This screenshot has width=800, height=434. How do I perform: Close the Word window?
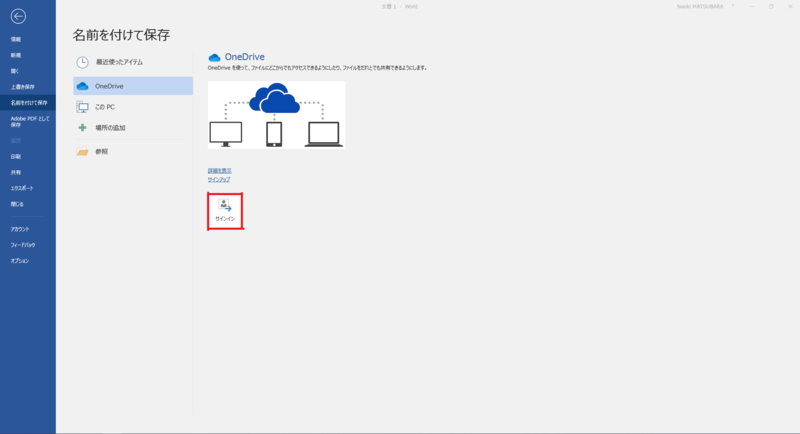click(x=790, y=7)
